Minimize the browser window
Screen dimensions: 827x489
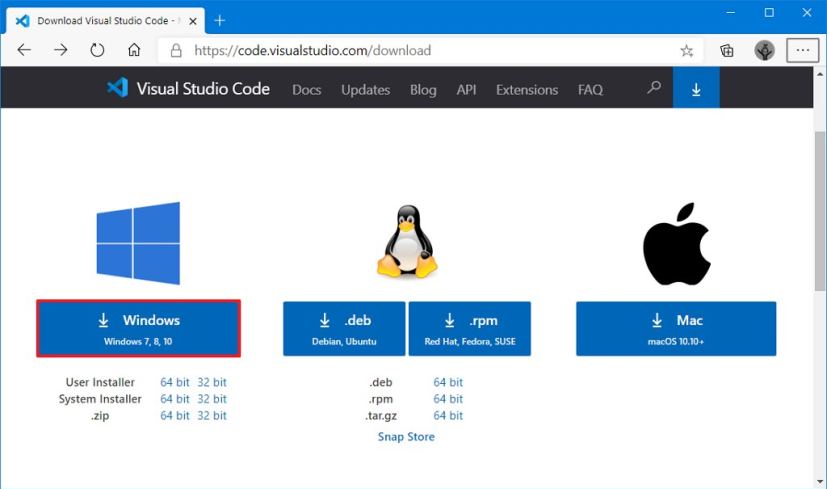(730, 12)
